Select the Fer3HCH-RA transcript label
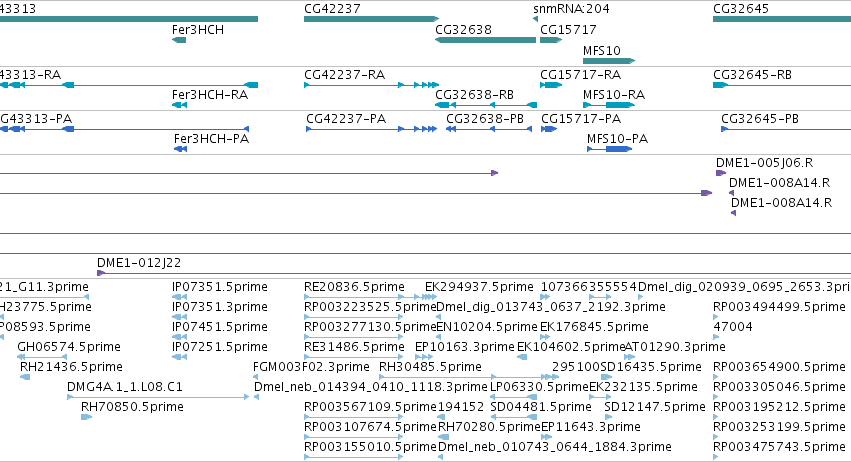 pyautogui.click(x=210, y=94)
